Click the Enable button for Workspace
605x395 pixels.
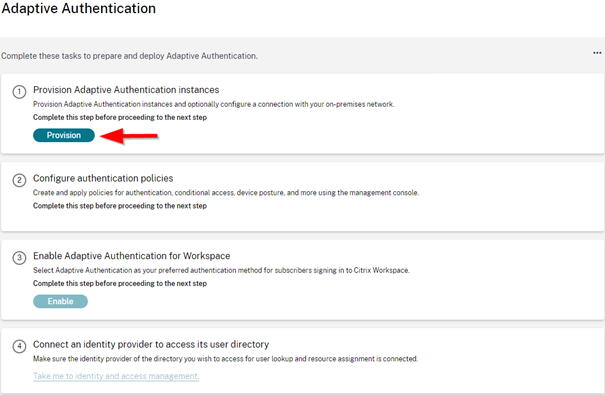pyautogui.click(x=60, y=301)
